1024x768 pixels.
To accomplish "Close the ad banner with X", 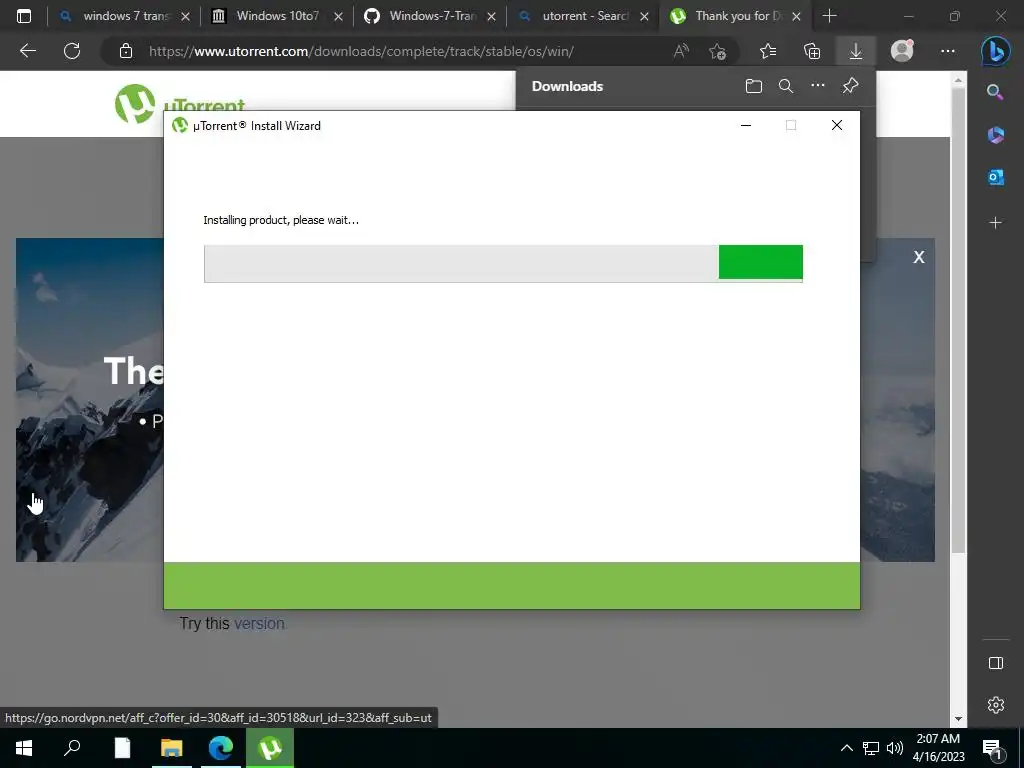I will [919, 257].
